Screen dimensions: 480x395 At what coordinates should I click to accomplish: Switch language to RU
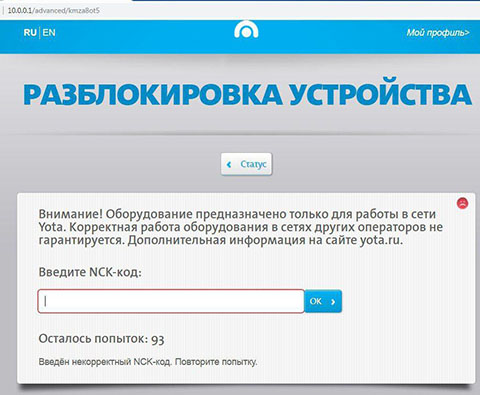30,33
